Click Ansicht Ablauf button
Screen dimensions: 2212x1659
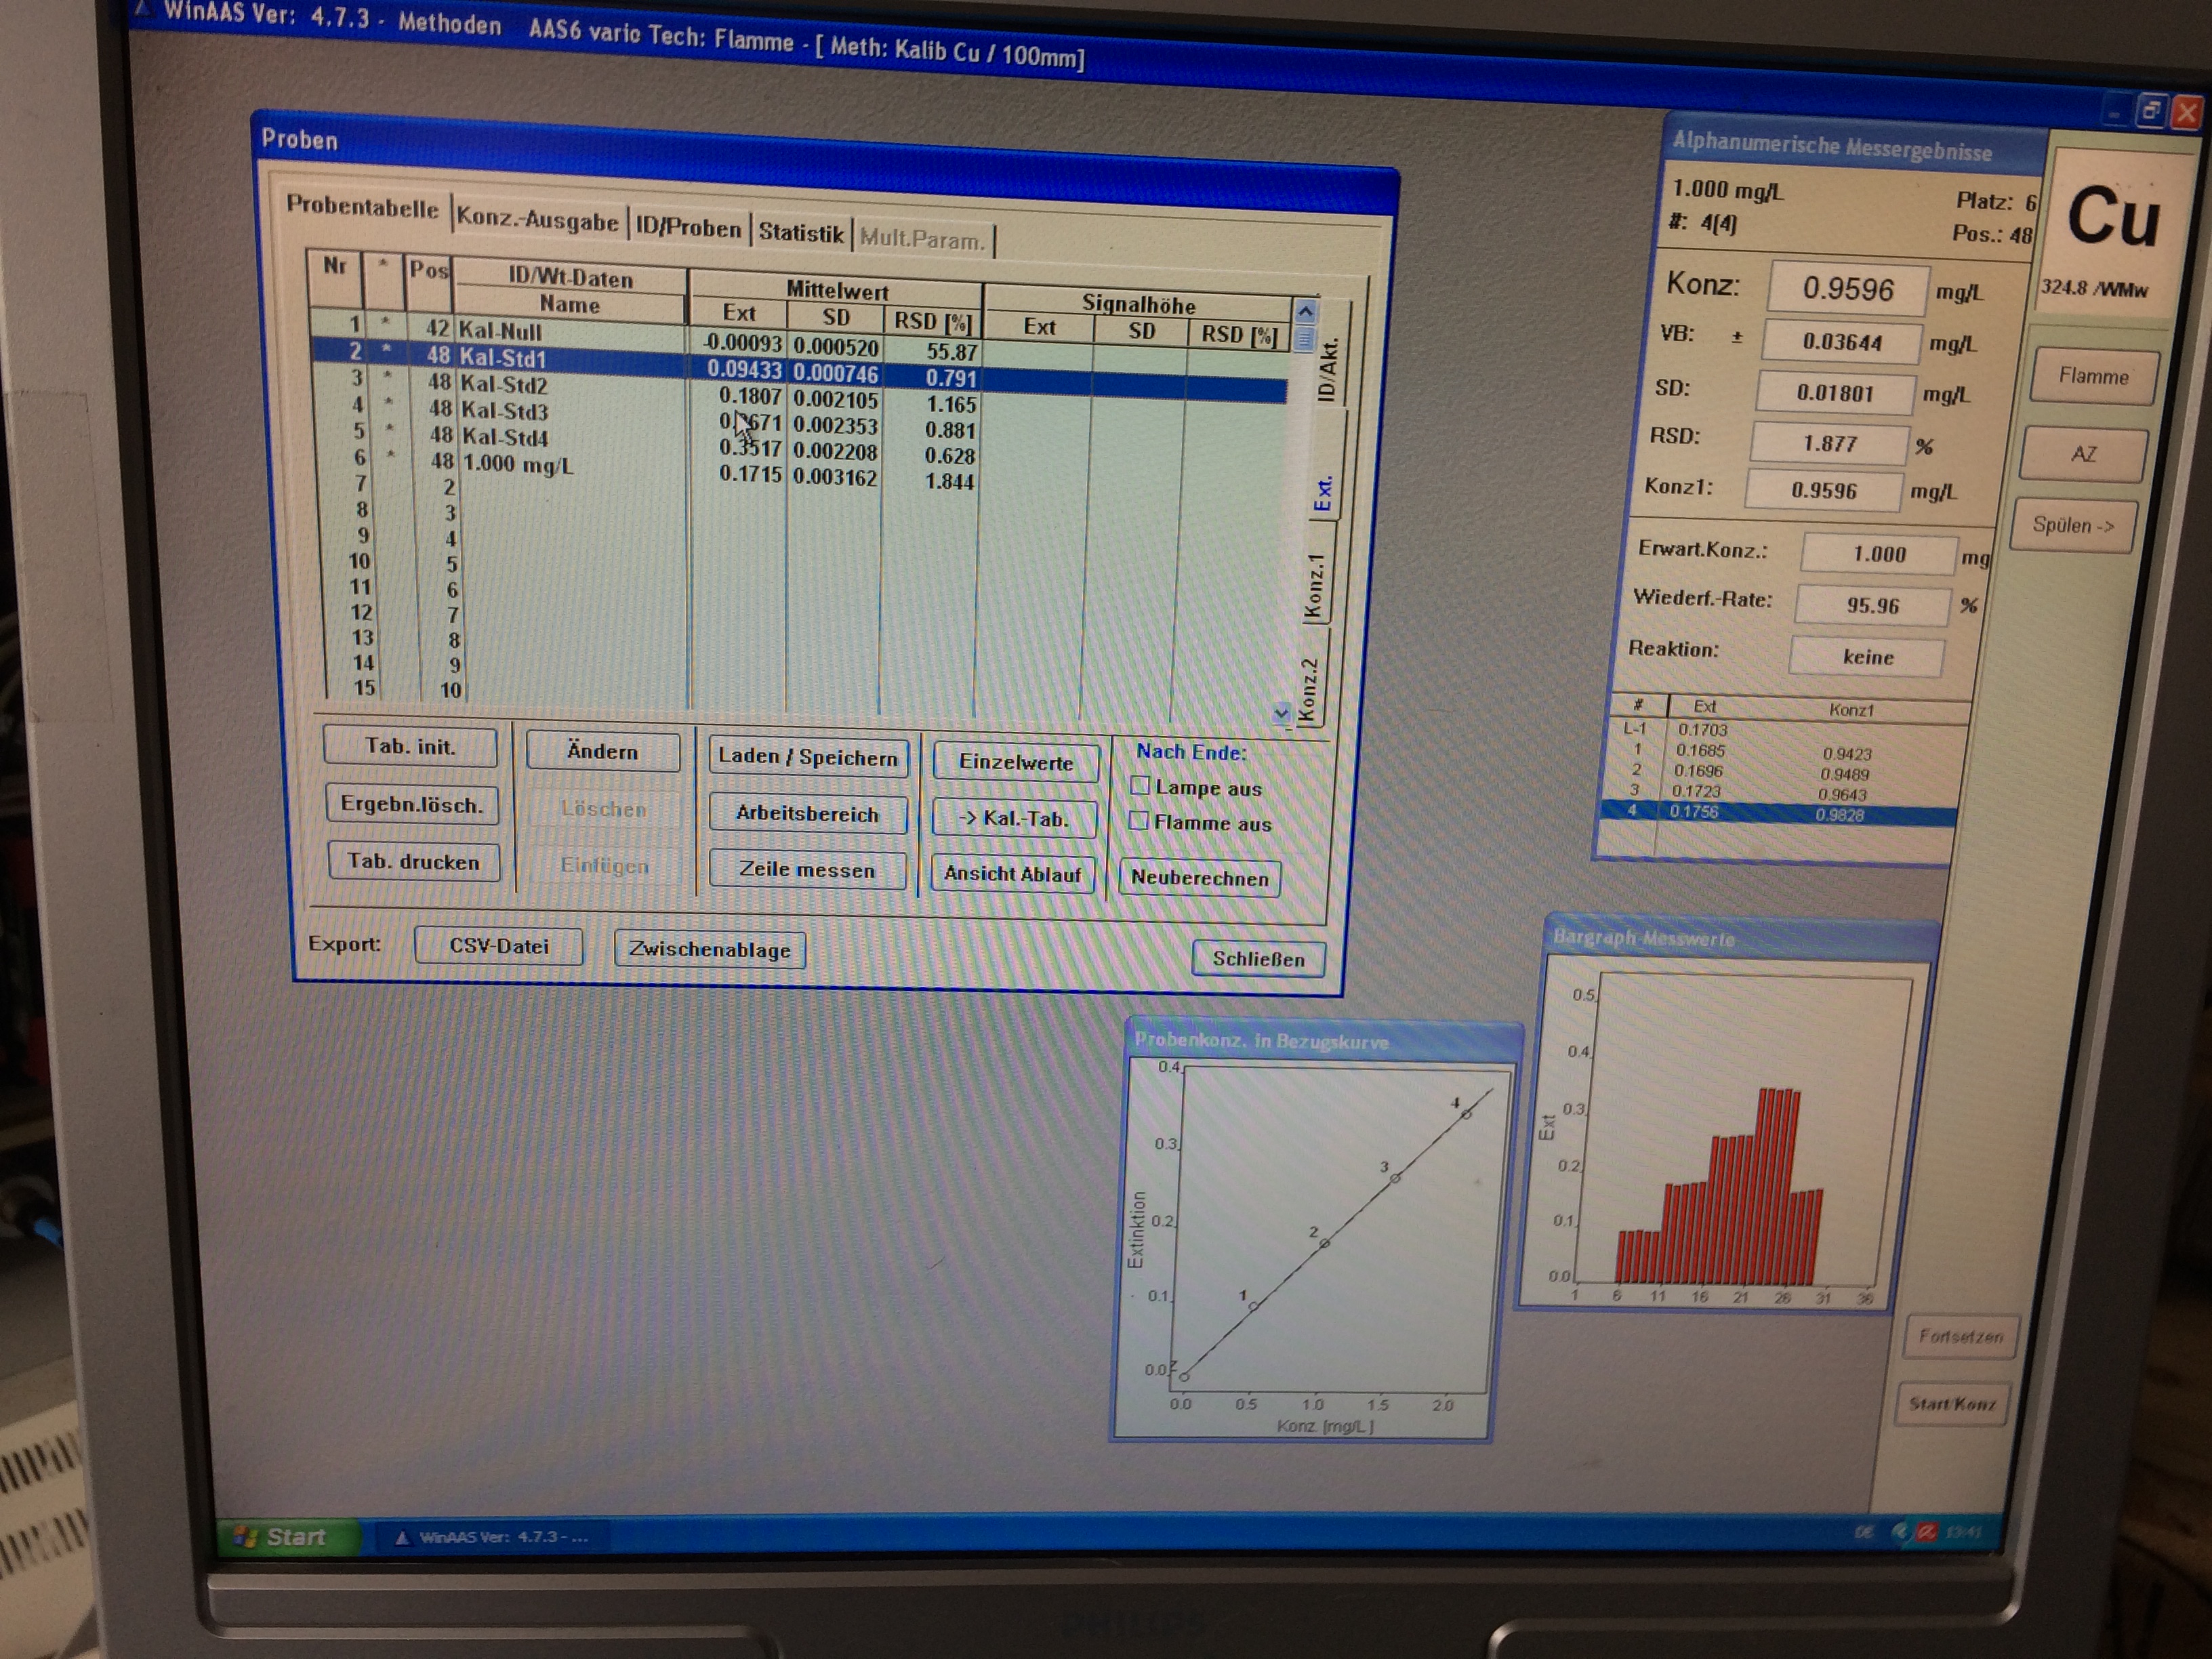[1012, 873]
